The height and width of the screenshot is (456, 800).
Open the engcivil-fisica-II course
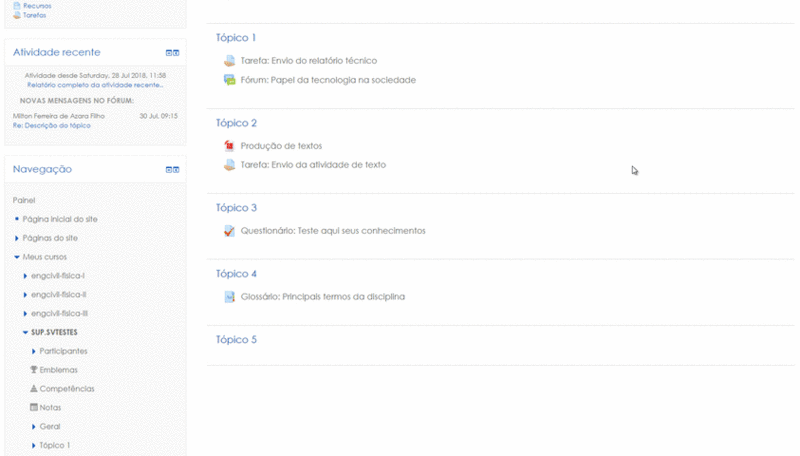59,295
